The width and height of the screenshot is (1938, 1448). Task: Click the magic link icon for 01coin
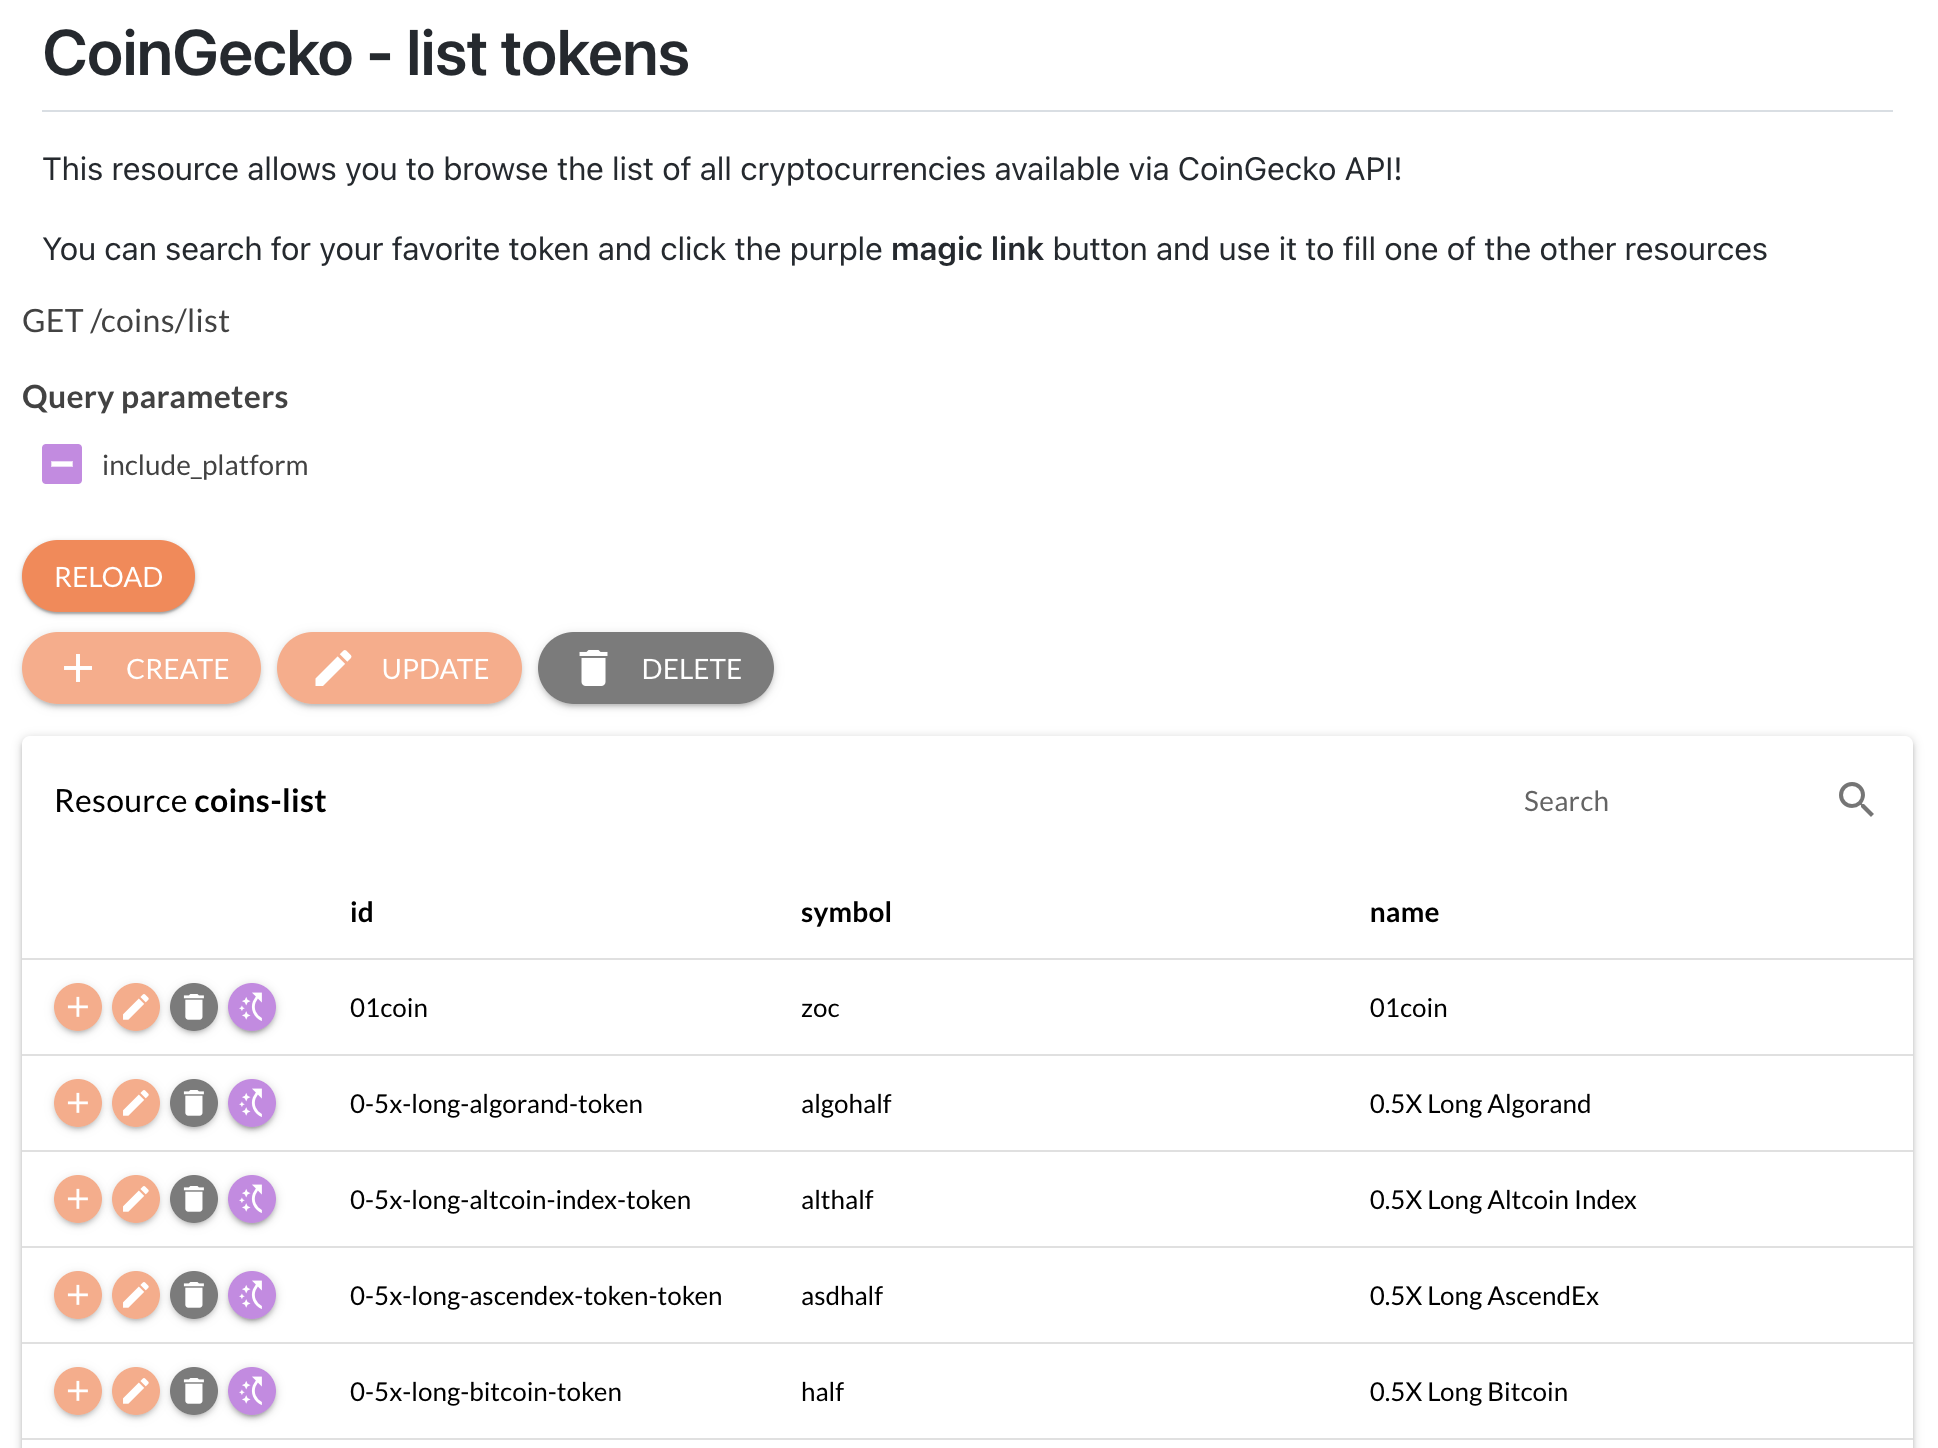point(252,1007)
